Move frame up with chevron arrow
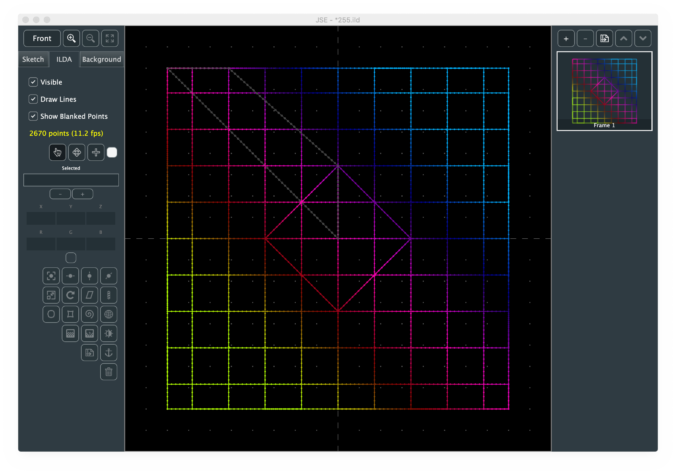The height and width of the screenshot is (474, 676). click(x=623, y=38)
